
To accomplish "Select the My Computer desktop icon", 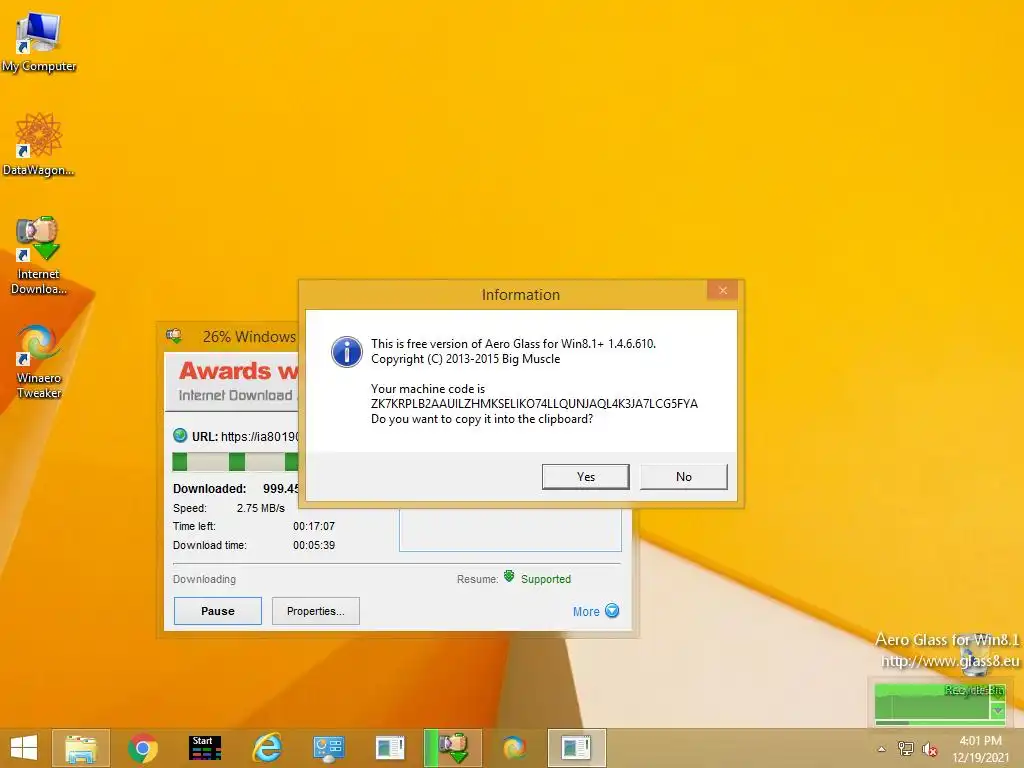I will (x=39, y=42).
